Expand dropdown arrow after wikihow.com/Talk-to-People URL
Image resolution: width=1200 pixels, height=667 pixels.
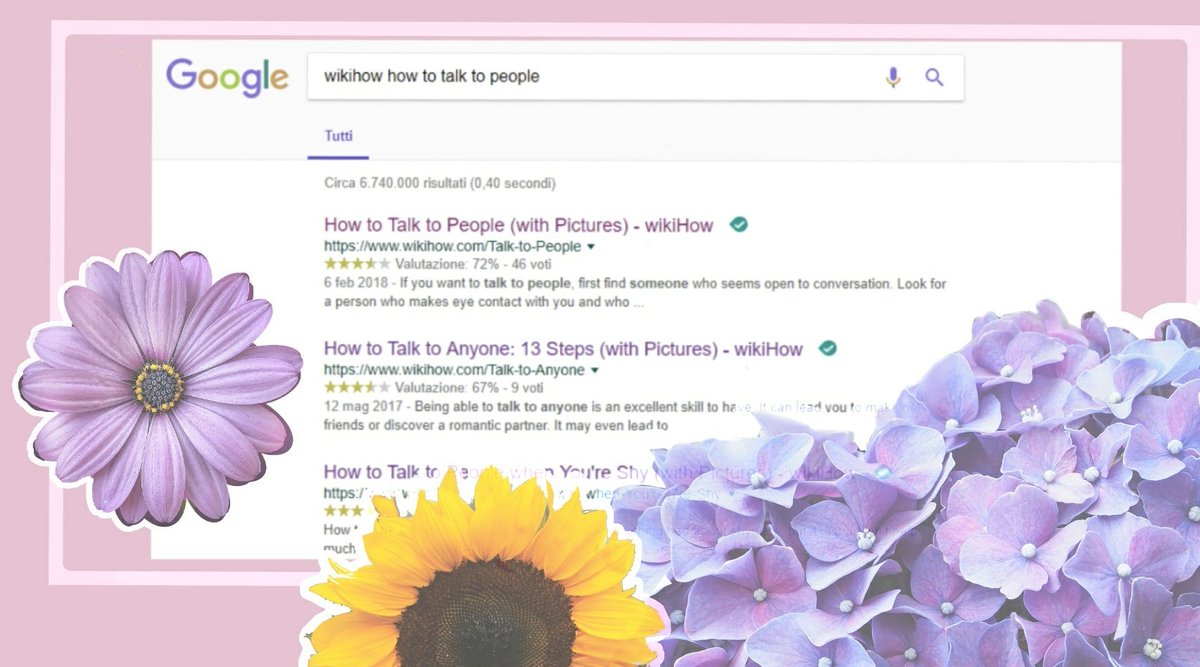point(591,246)
